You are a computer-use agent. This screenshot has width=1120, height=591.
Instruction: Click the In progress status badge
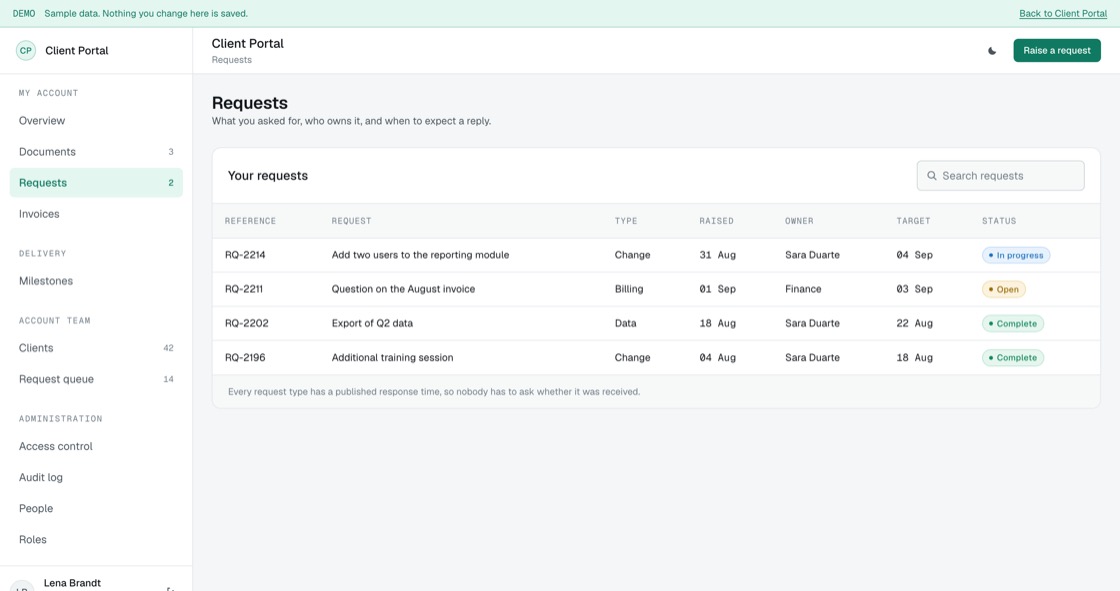coord(1016,255)
